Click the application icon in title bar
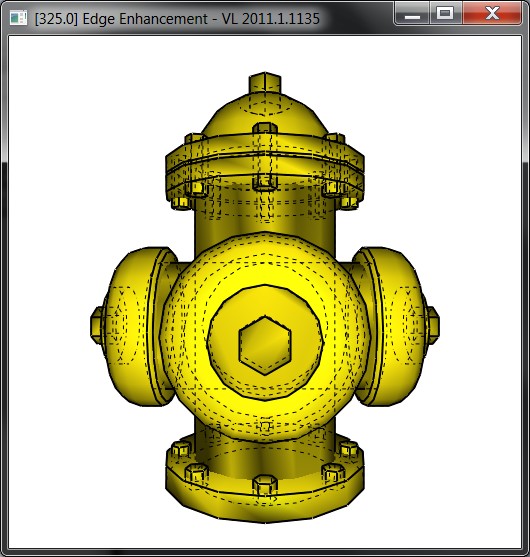The width and height of the screenshot is (530, 557). (18, 18)
